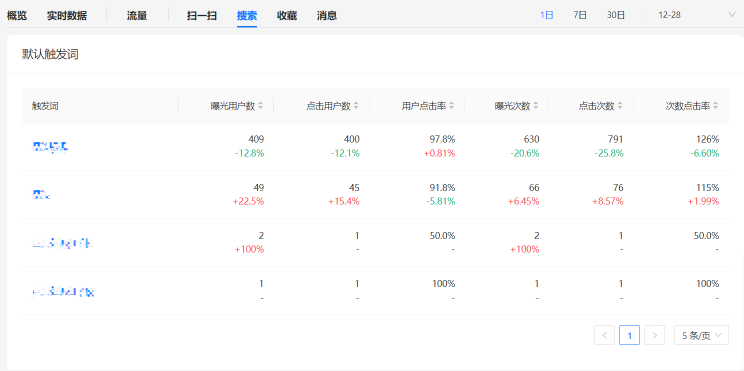Click the +22.5% change value
Screen dimensions: 744x371
tap(249, 201)
